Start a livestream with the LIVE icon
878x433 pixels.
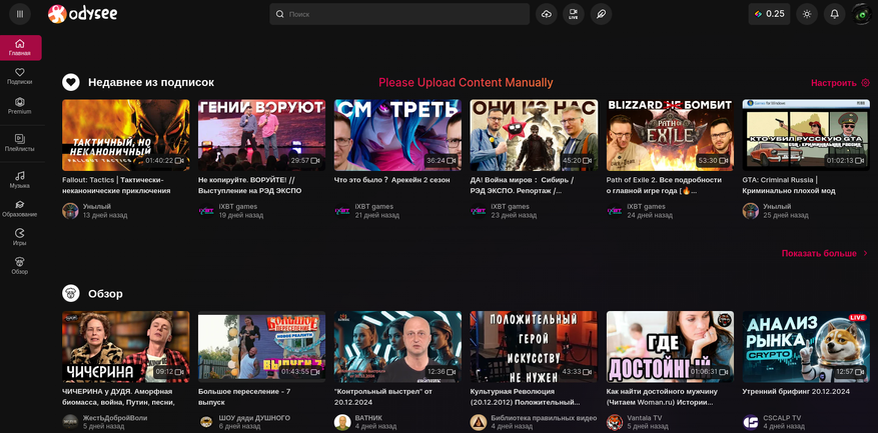573,14
